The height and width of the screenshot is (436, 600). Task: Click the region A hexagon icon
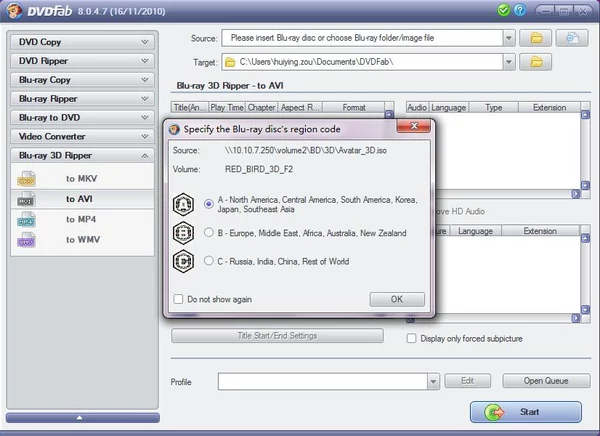click(x=183, y=204)
